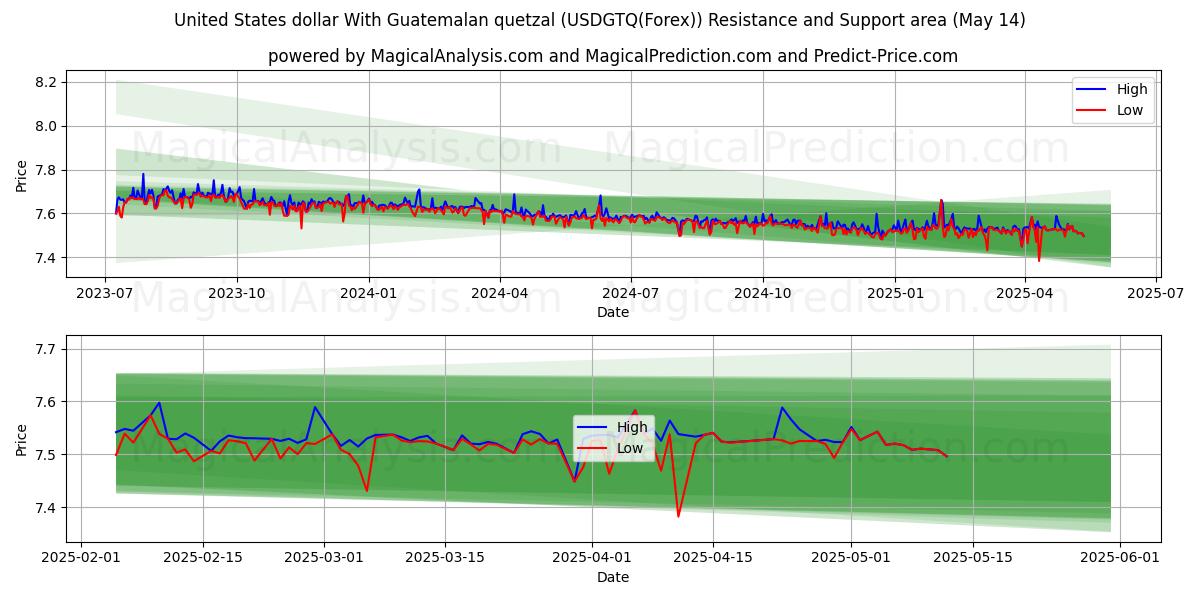
Task: Click 'Low' in the top chart legend
Action: [x=1130, y=110]
